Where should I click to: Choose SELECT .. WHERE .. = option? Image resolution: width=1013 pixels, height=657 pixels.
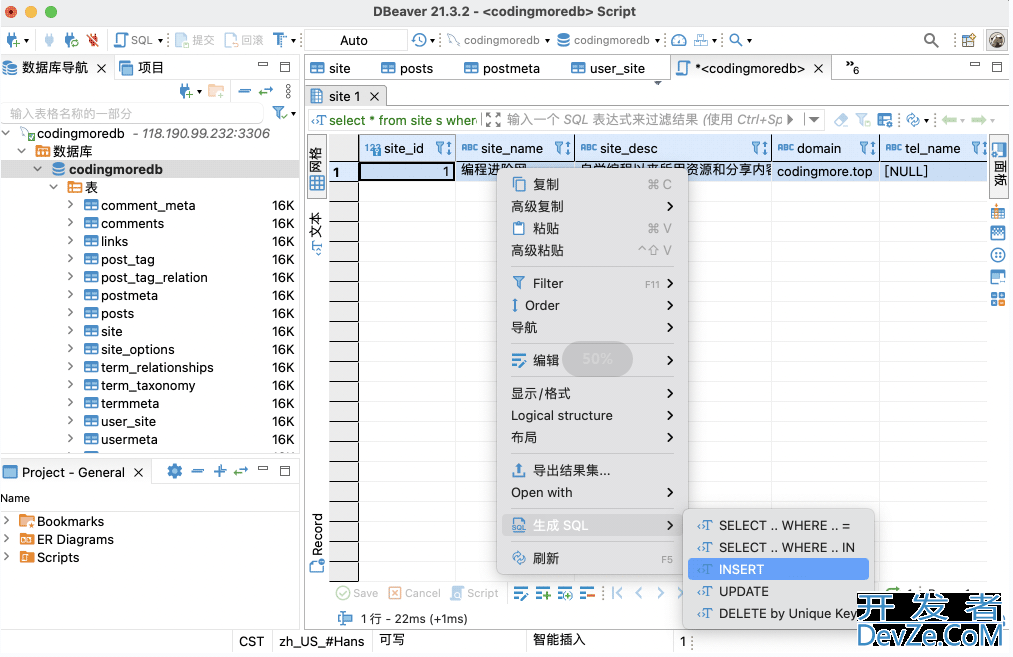778,525
